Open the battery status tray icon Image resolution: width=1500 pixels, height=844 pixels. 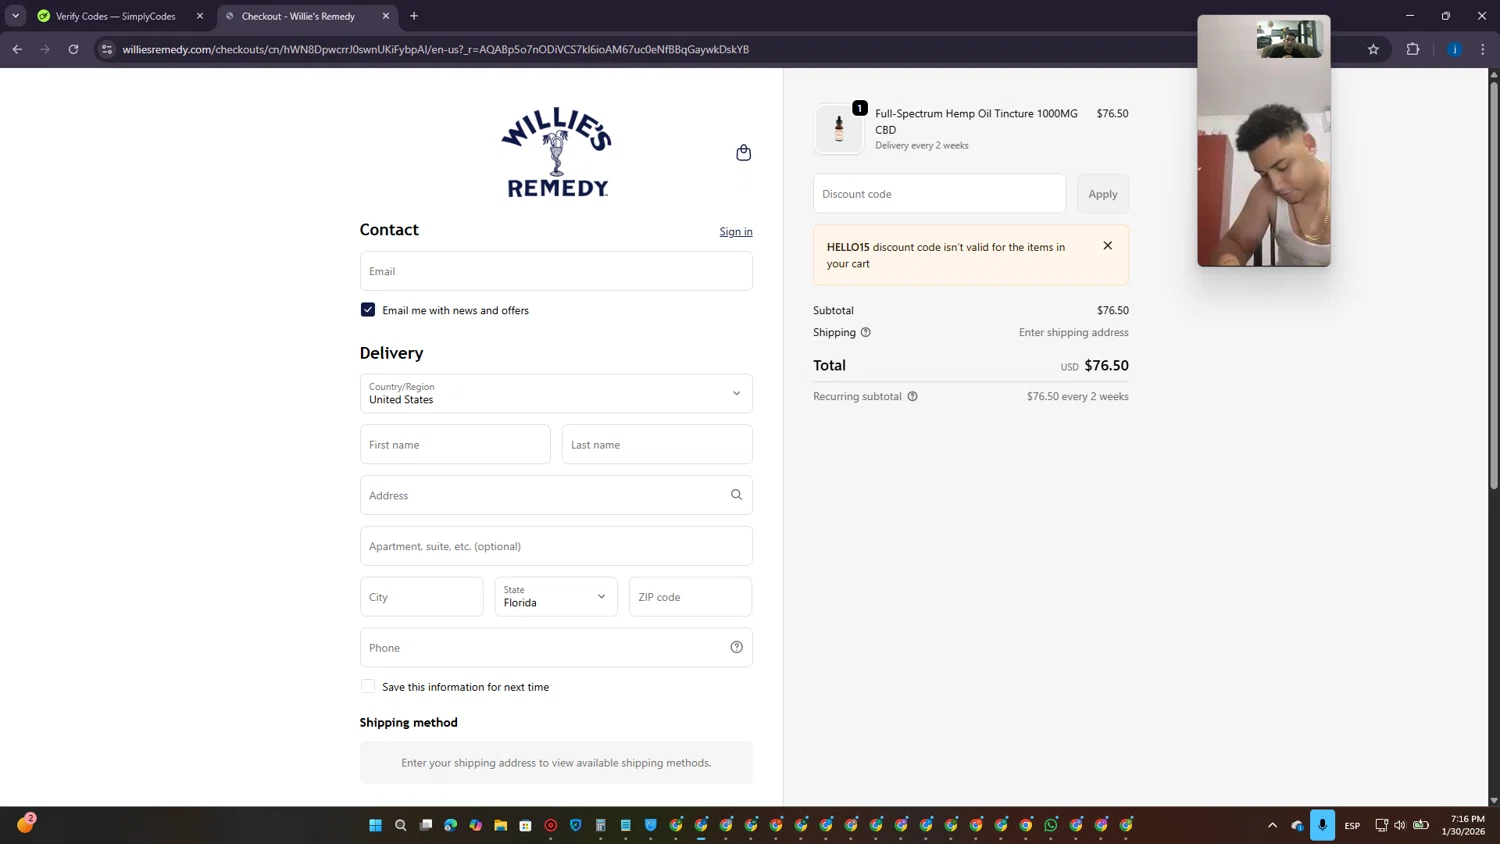click(1421, 825)
